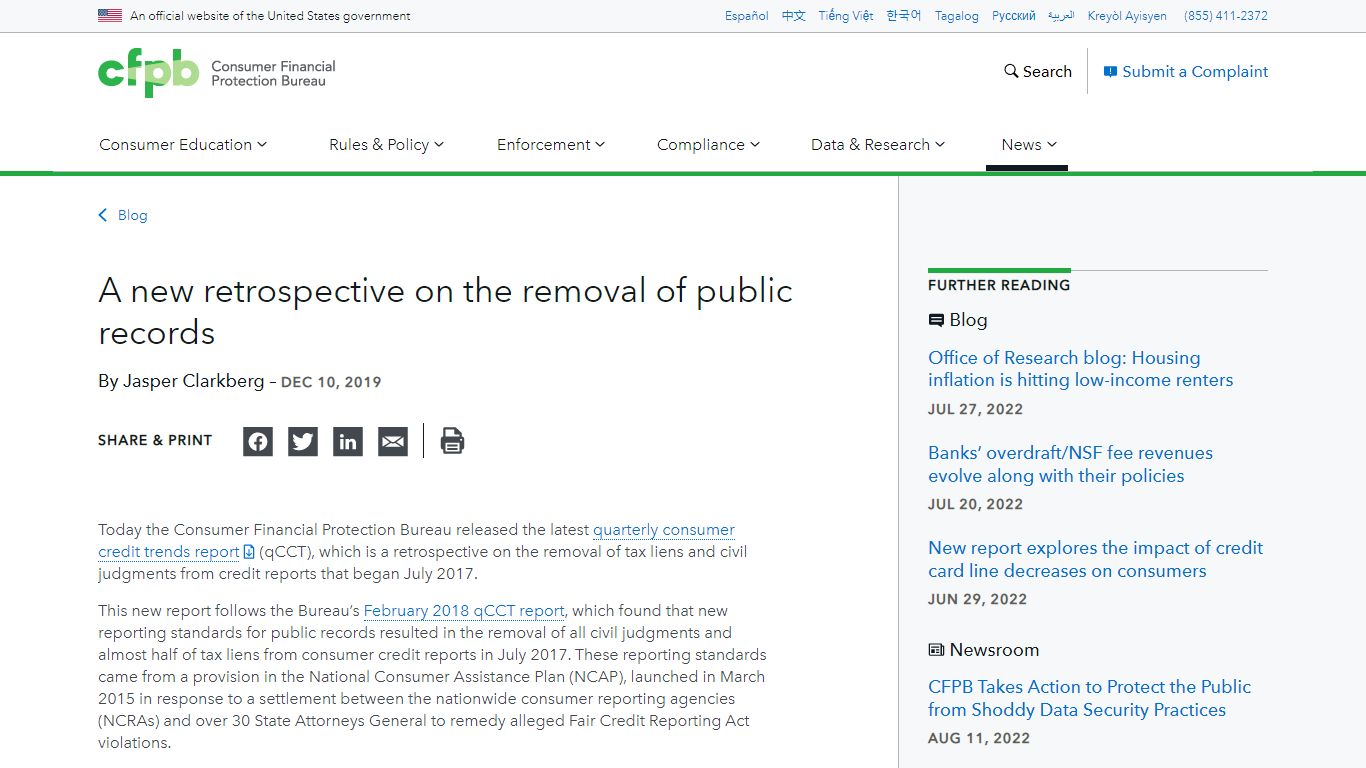Switch language to 中文
Screen dimensions: 1366x768
794,16
